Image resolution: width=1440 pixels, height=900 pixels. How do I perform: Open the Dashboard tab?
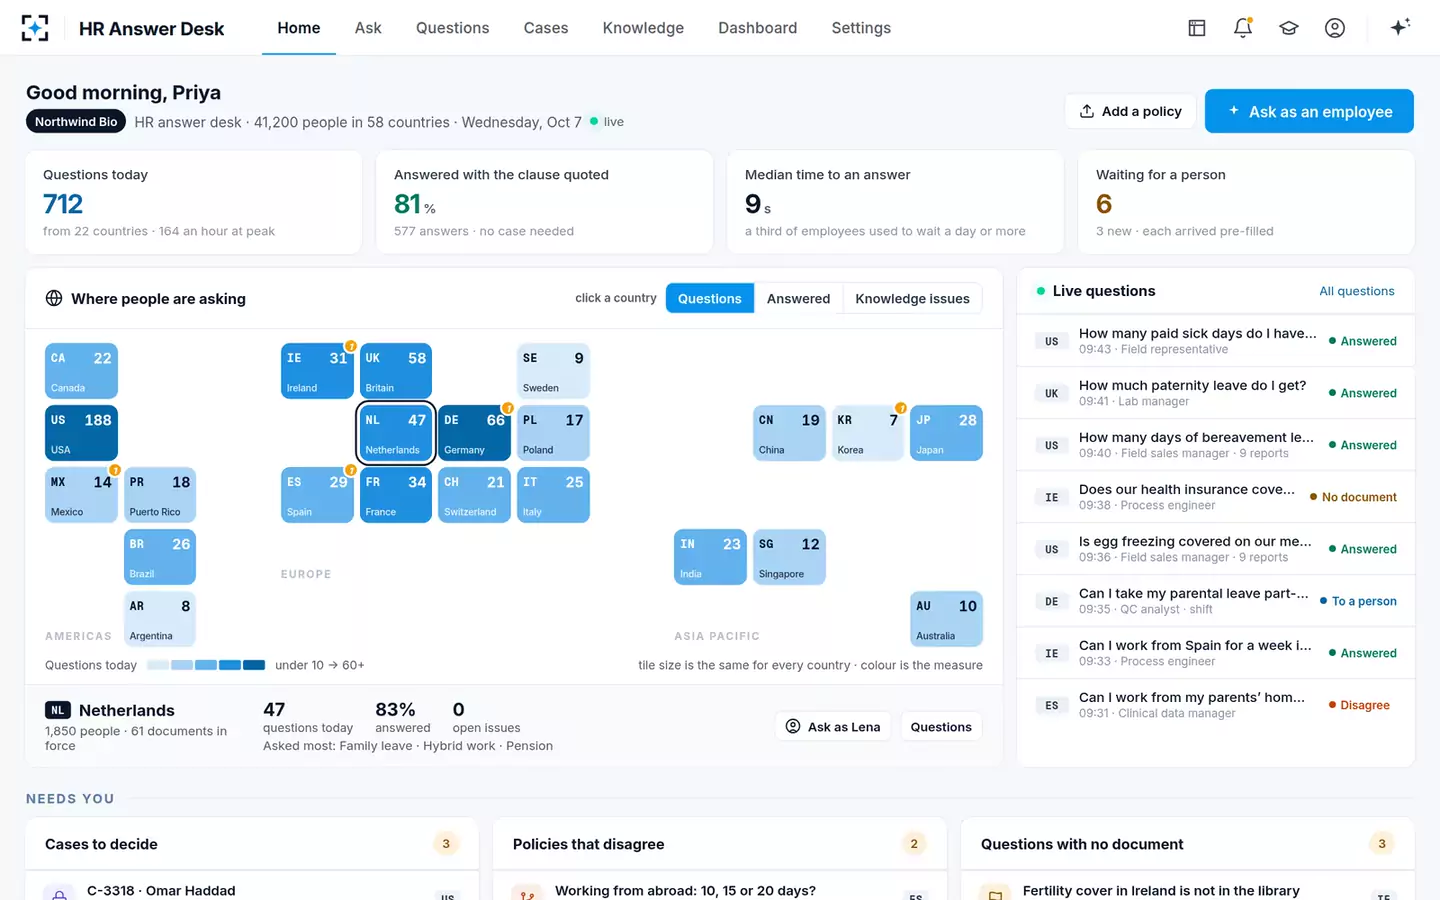(x=758, y=28)
